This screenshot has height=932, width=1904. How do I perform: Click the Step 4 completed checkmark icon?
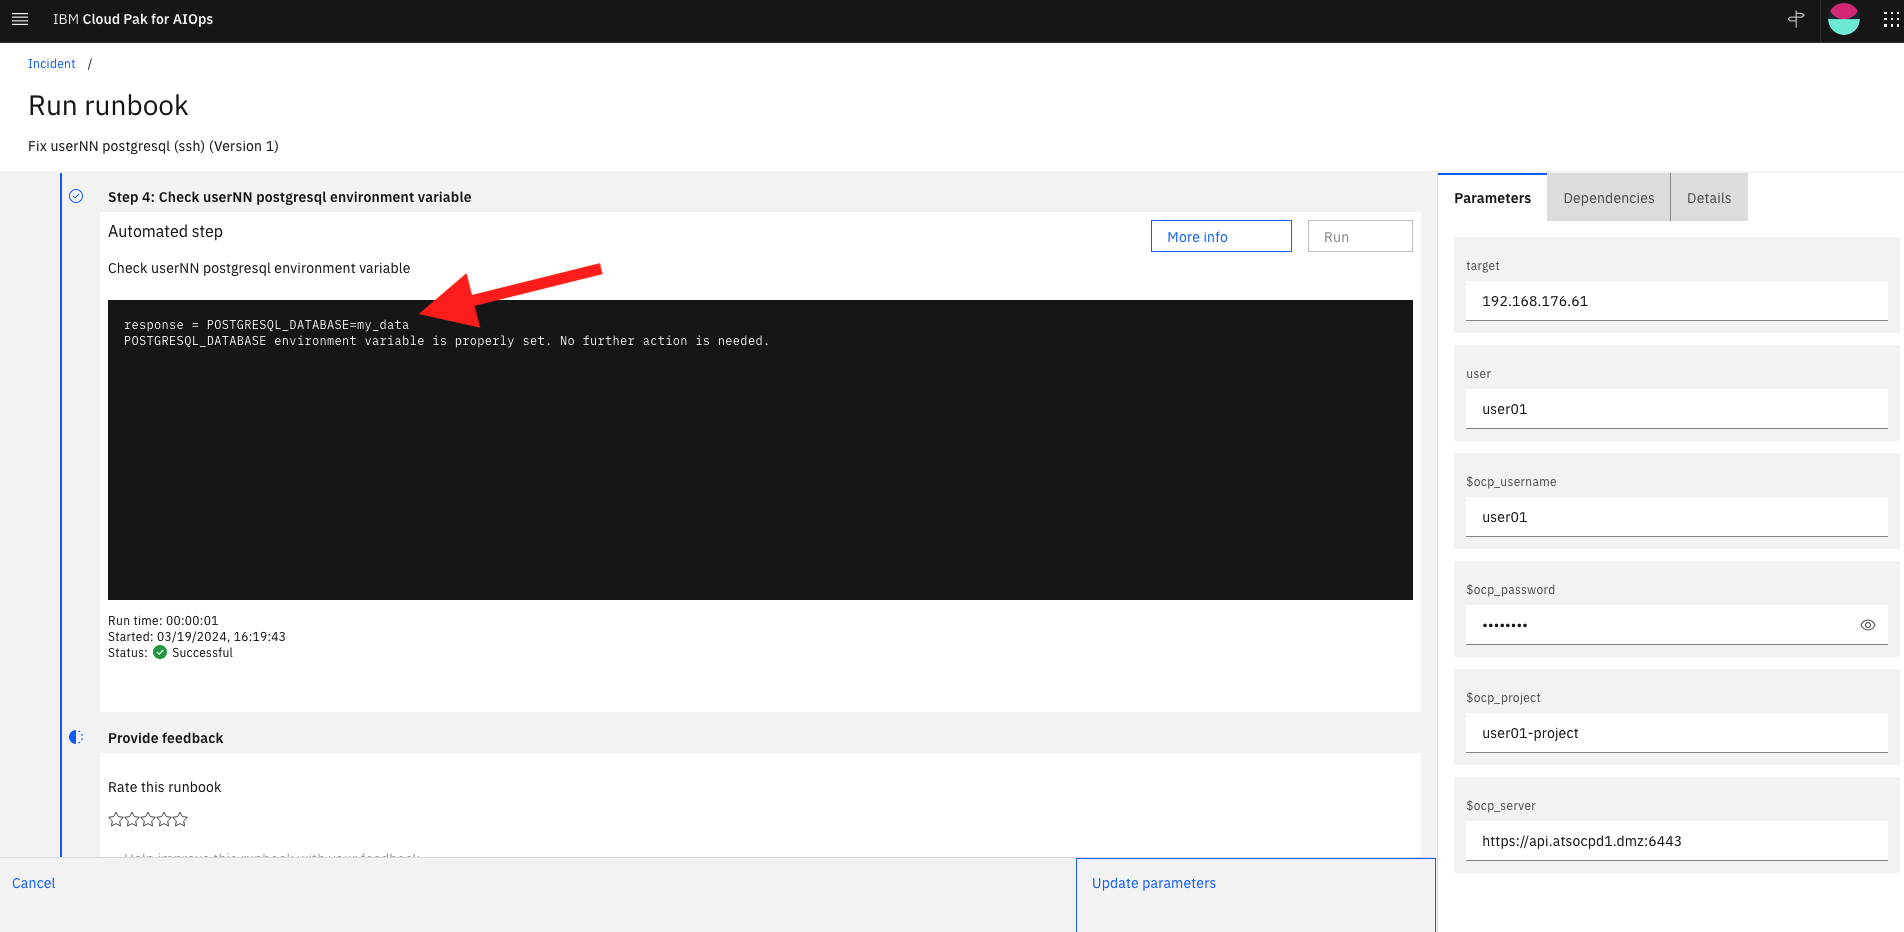pos(76,196)
